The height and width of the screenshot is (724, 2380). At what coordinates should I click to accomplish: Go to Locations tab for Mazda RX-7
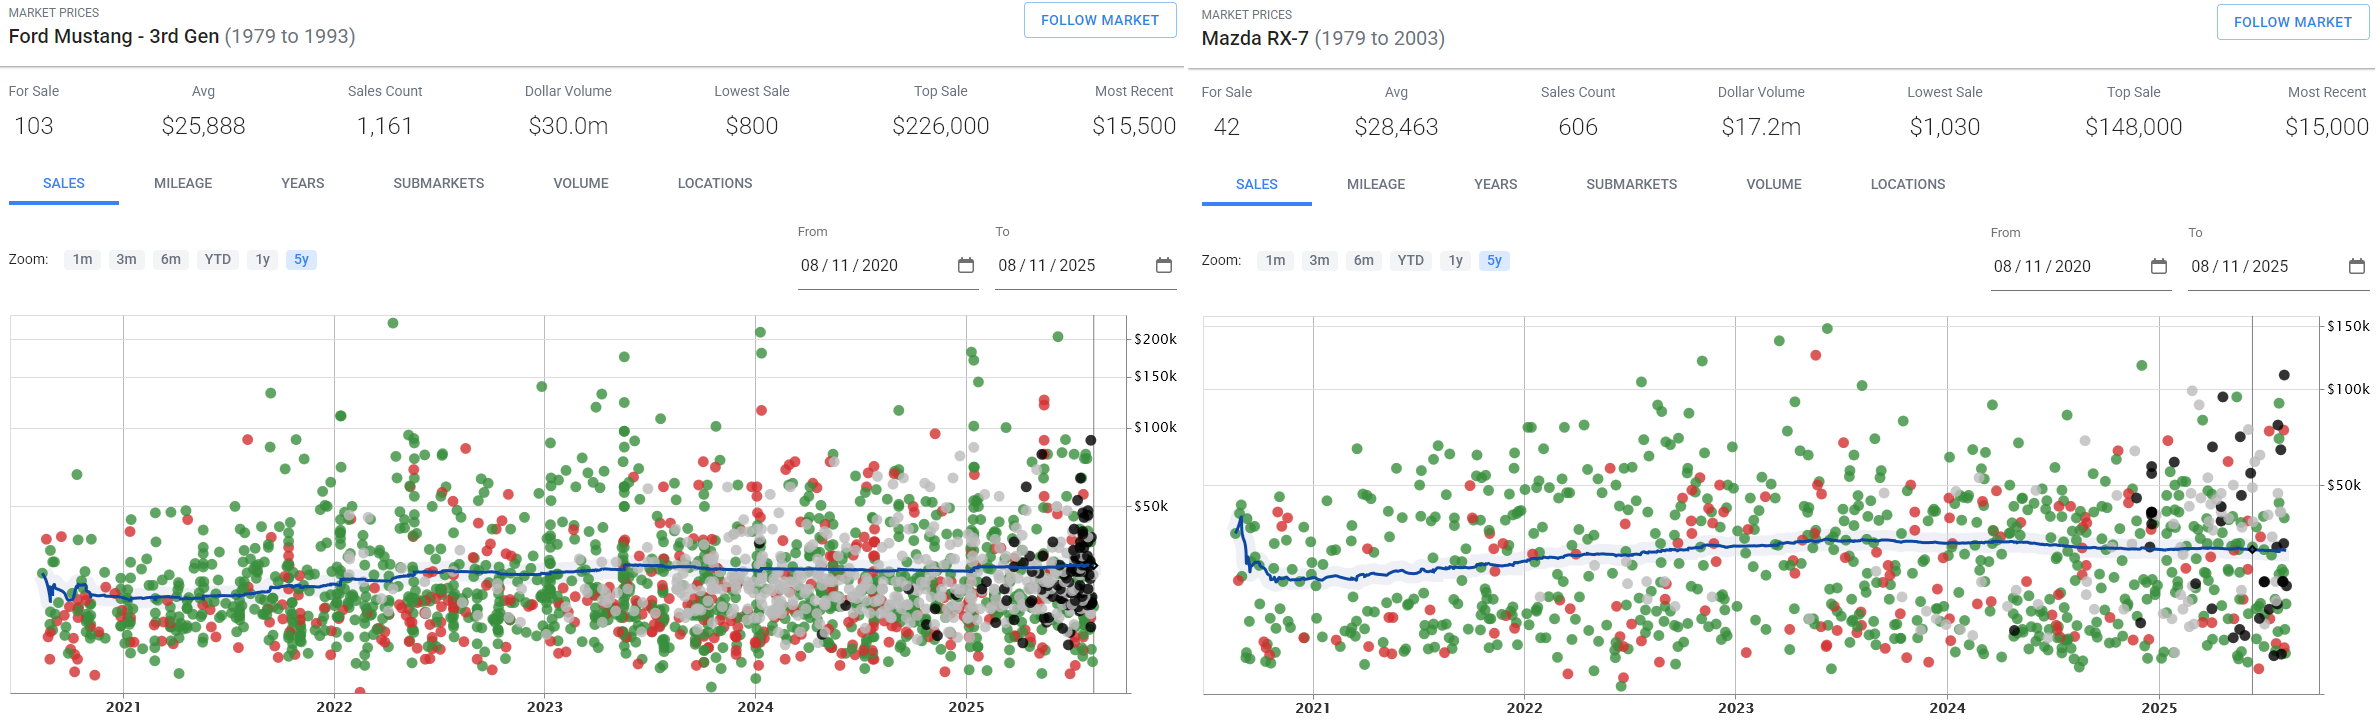pyautogui.click(x=1908, y=185)
